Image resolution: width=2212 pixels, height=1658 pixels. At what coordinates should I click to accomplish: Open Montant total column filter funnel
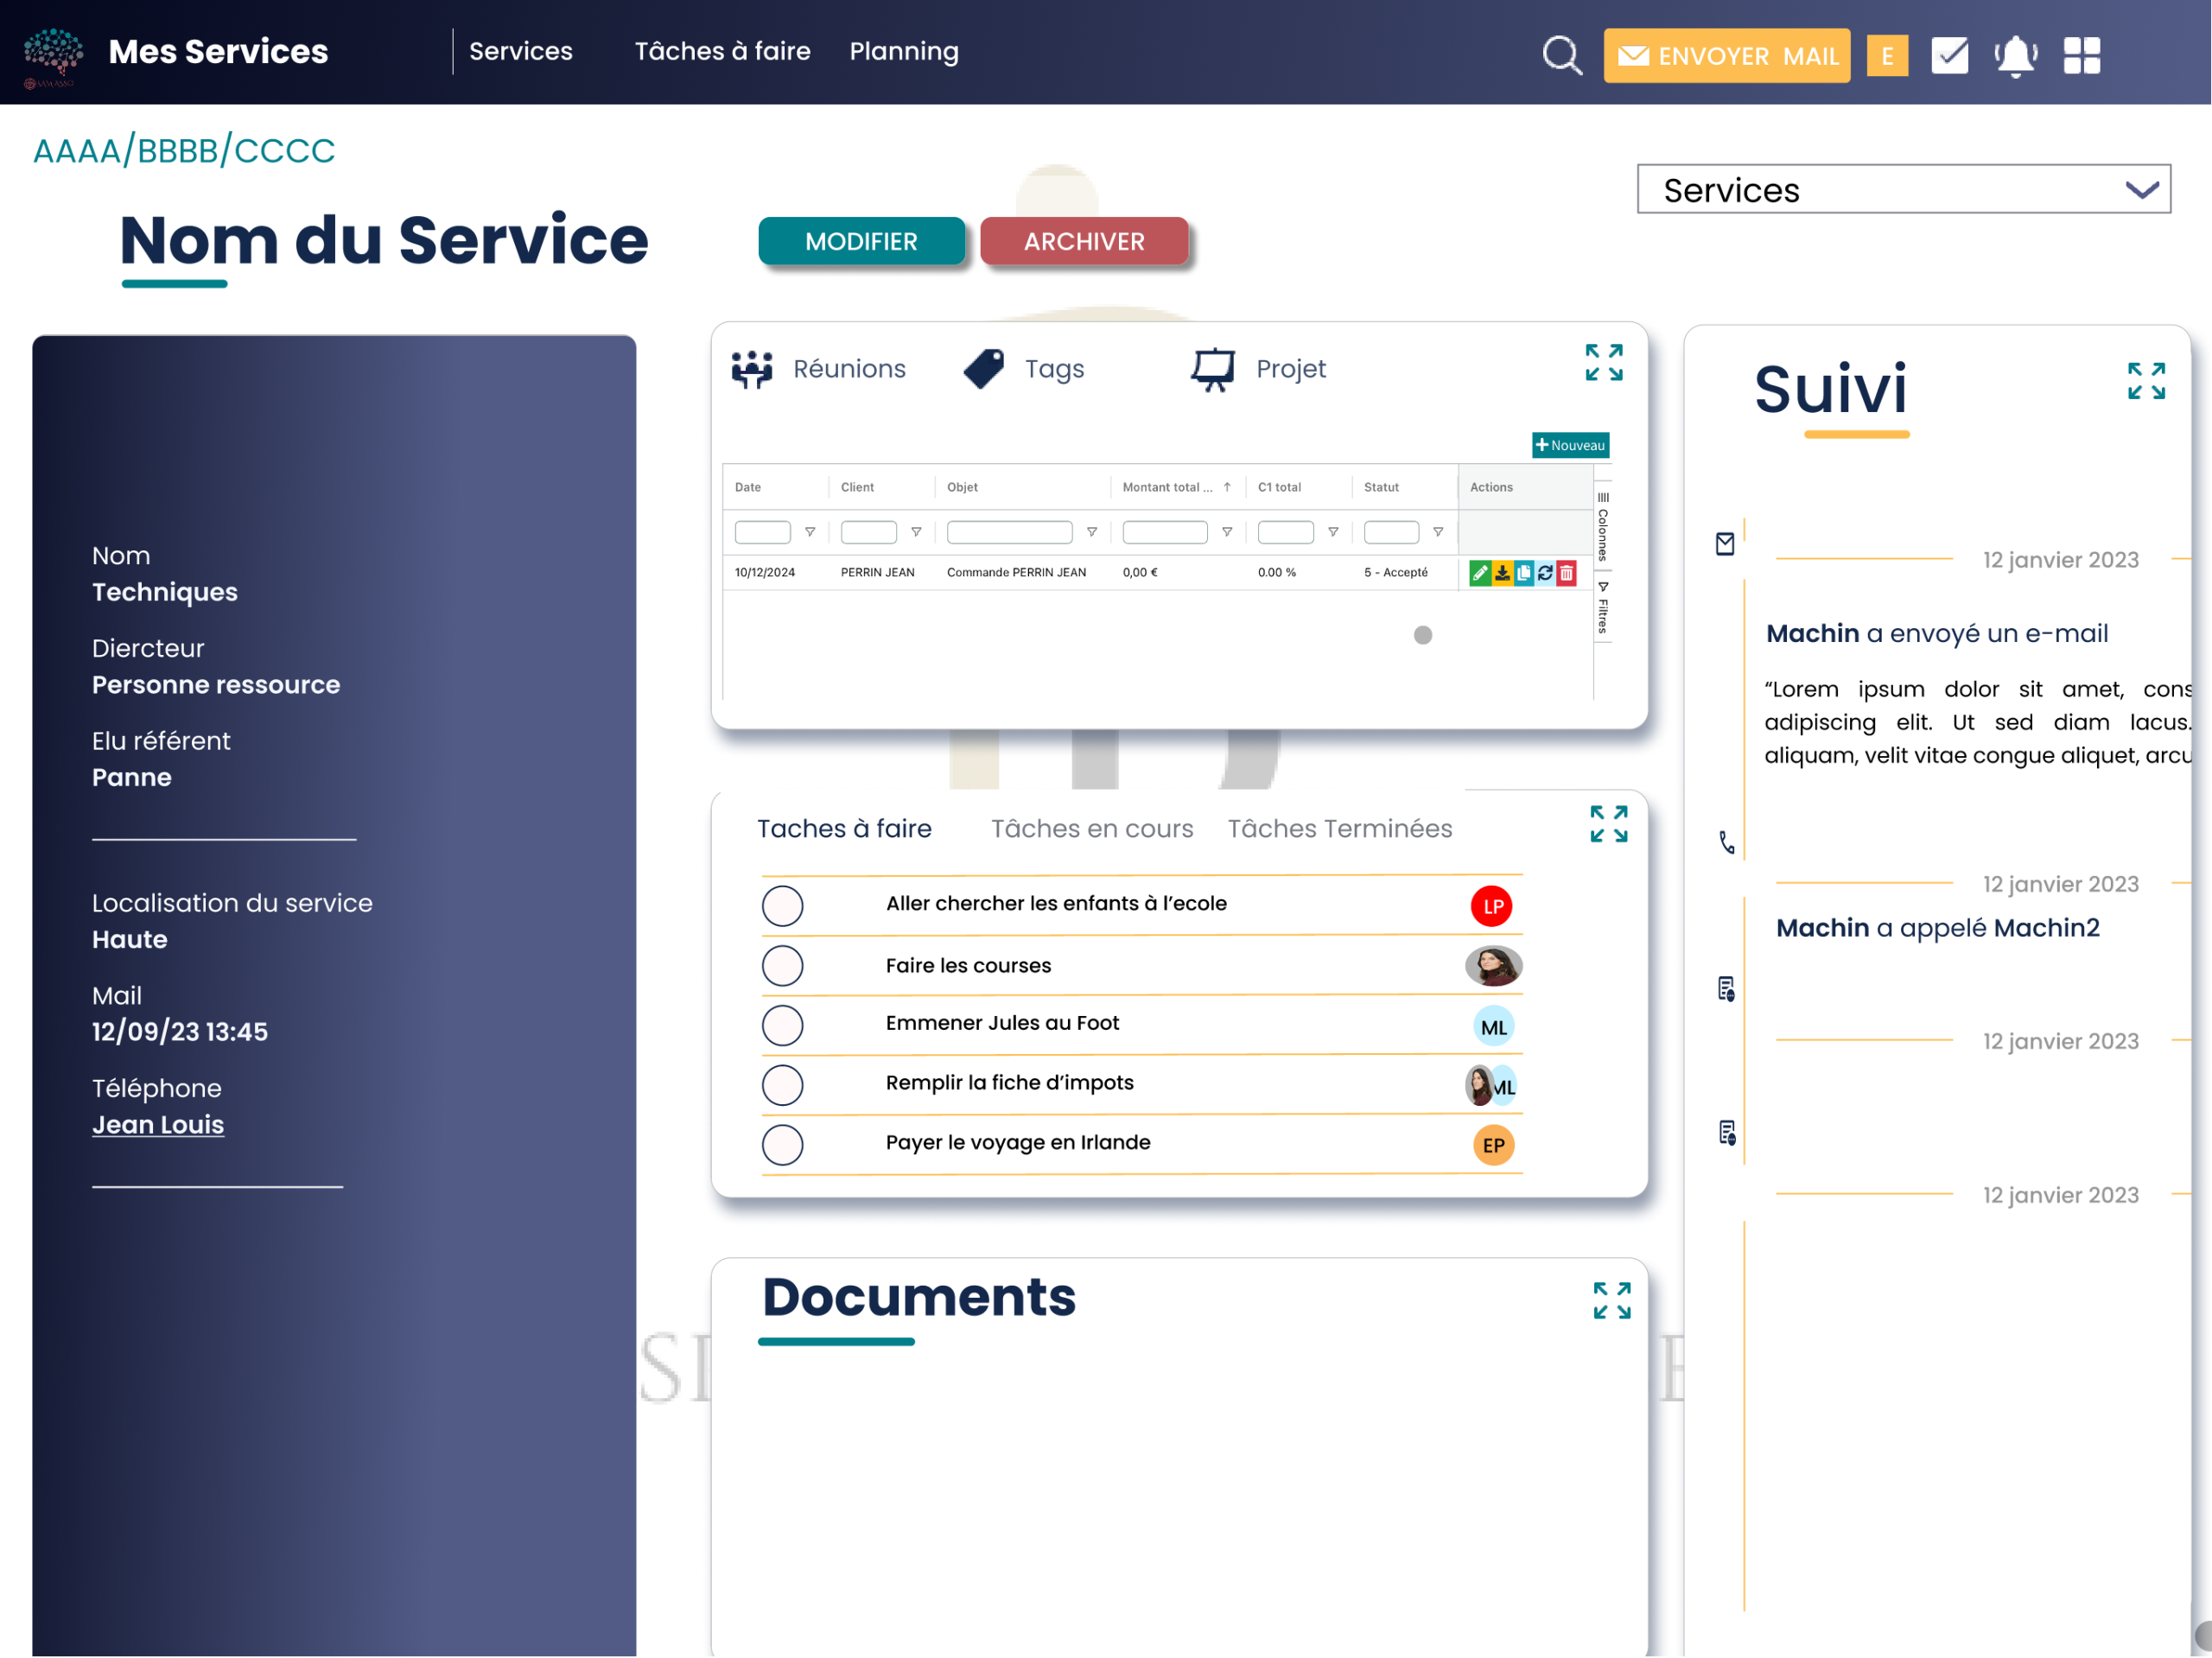[1227, 532]
